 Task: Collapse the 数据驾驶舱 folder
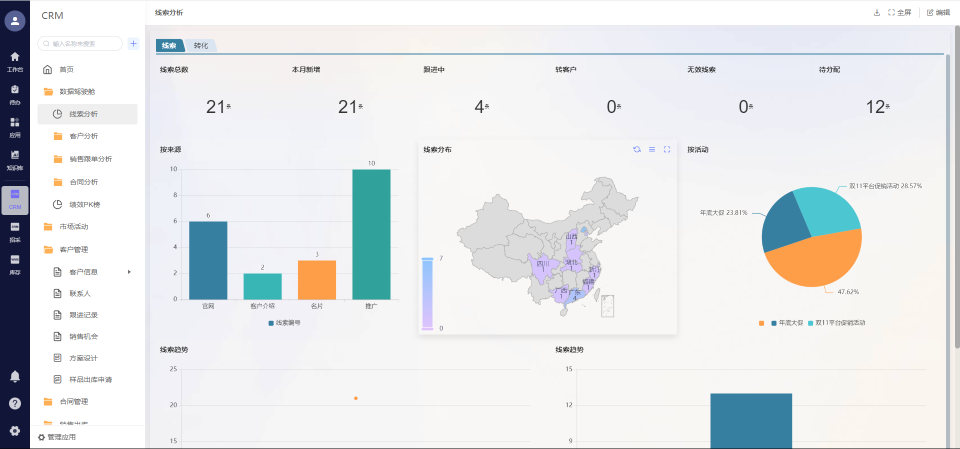coord(80,91)
